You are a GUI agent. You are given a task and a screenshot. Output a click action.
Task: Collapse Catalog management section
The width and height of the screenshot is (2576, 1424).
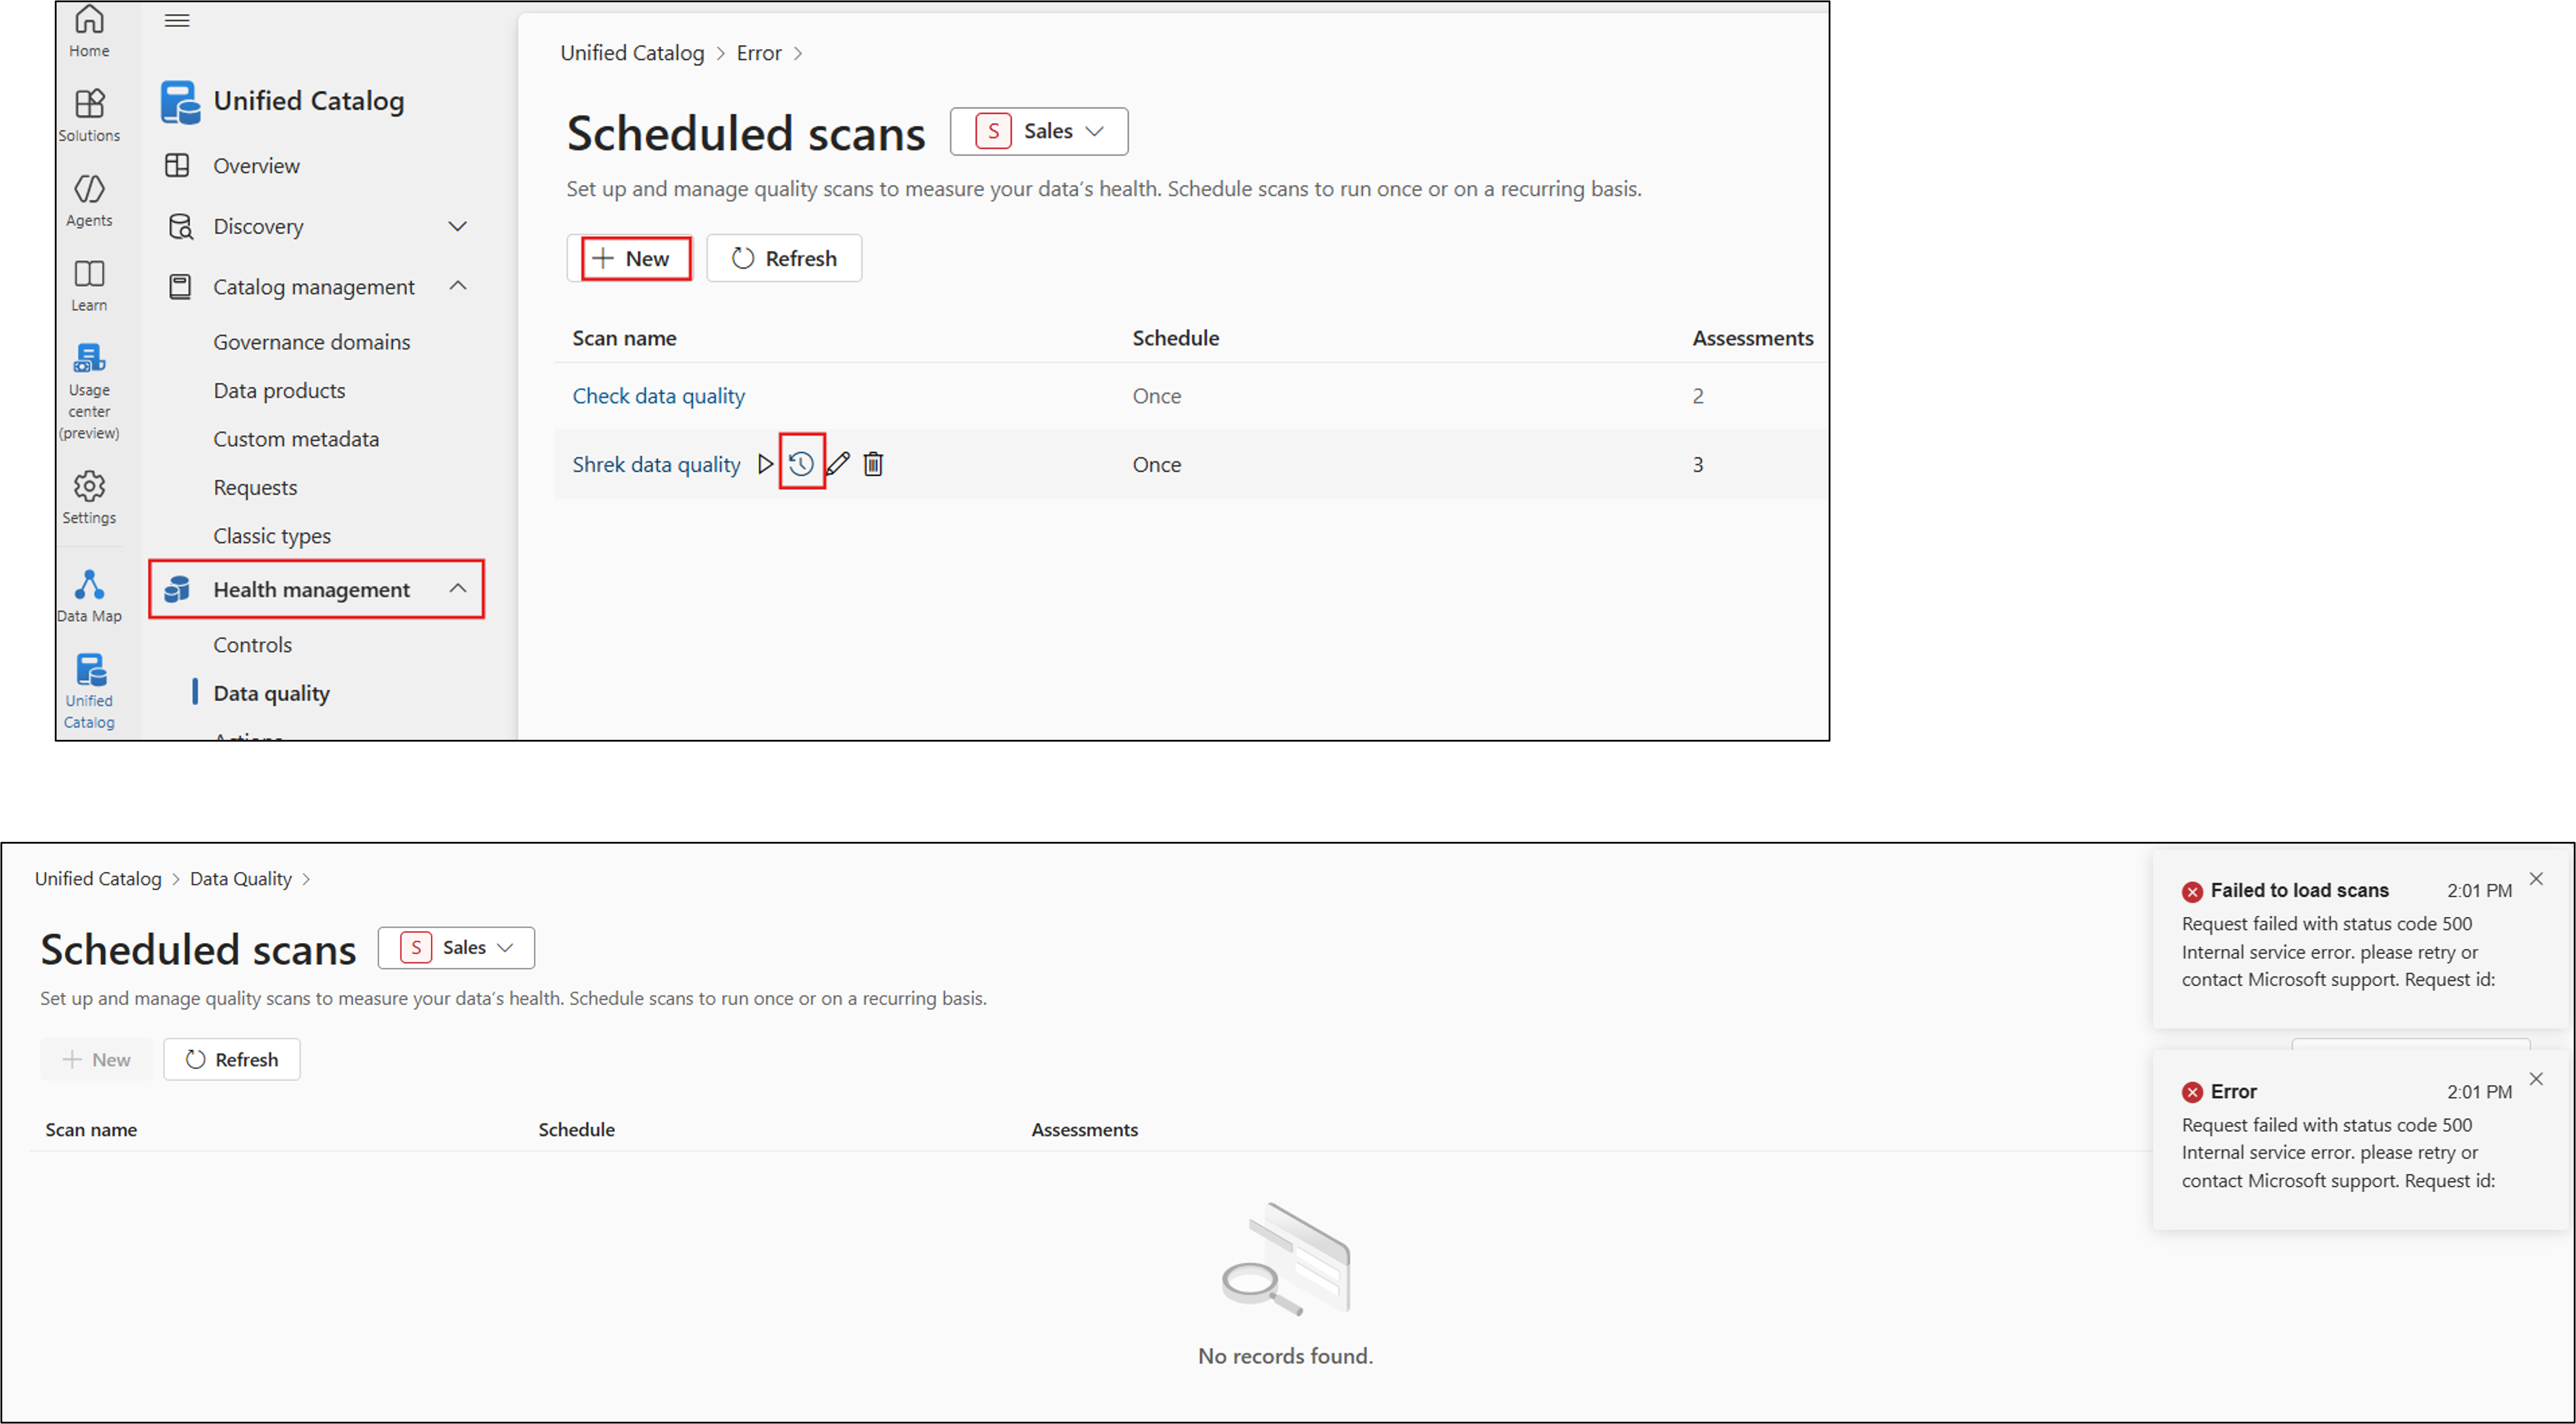pos(457,287)
